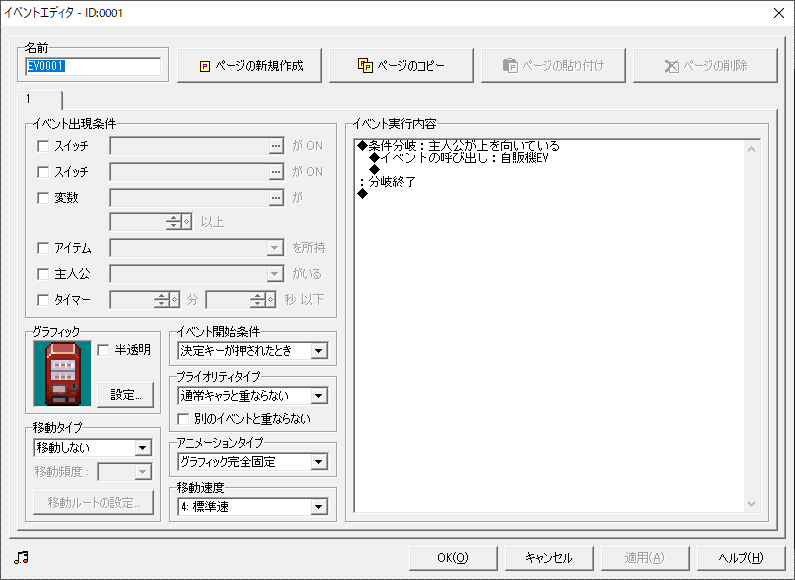Select the イベントの呼び出し command line
This screenshot has height=580, width=795.
[x=460, y=158]
